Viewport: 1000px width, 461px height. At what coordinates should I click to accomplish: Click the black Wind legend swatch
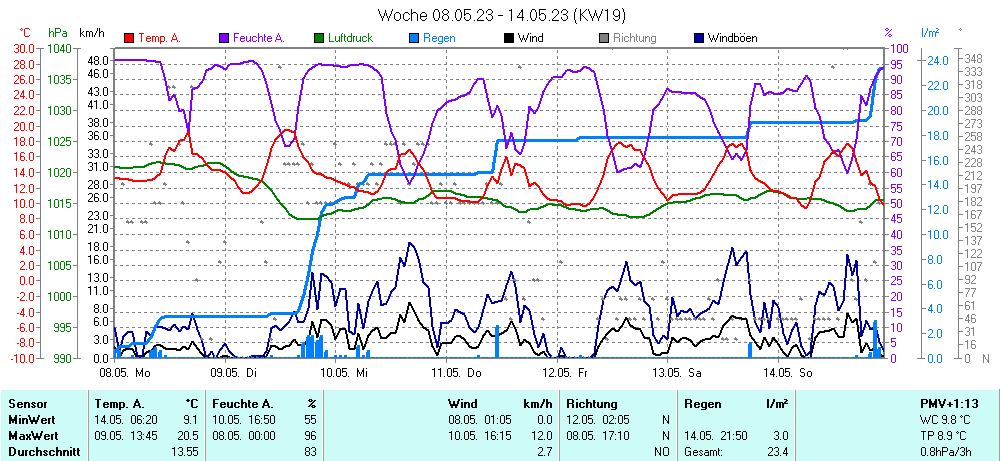coord(509,38)
